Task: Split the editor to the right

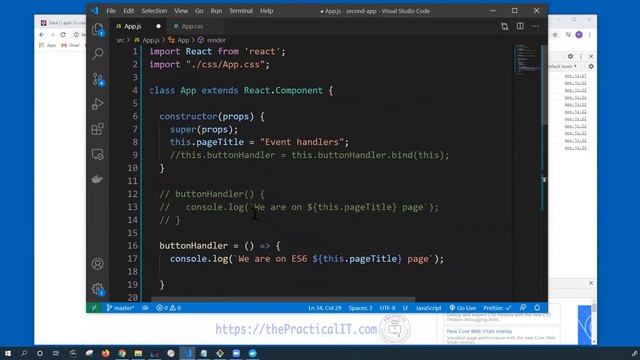Action: coord(520,26)
